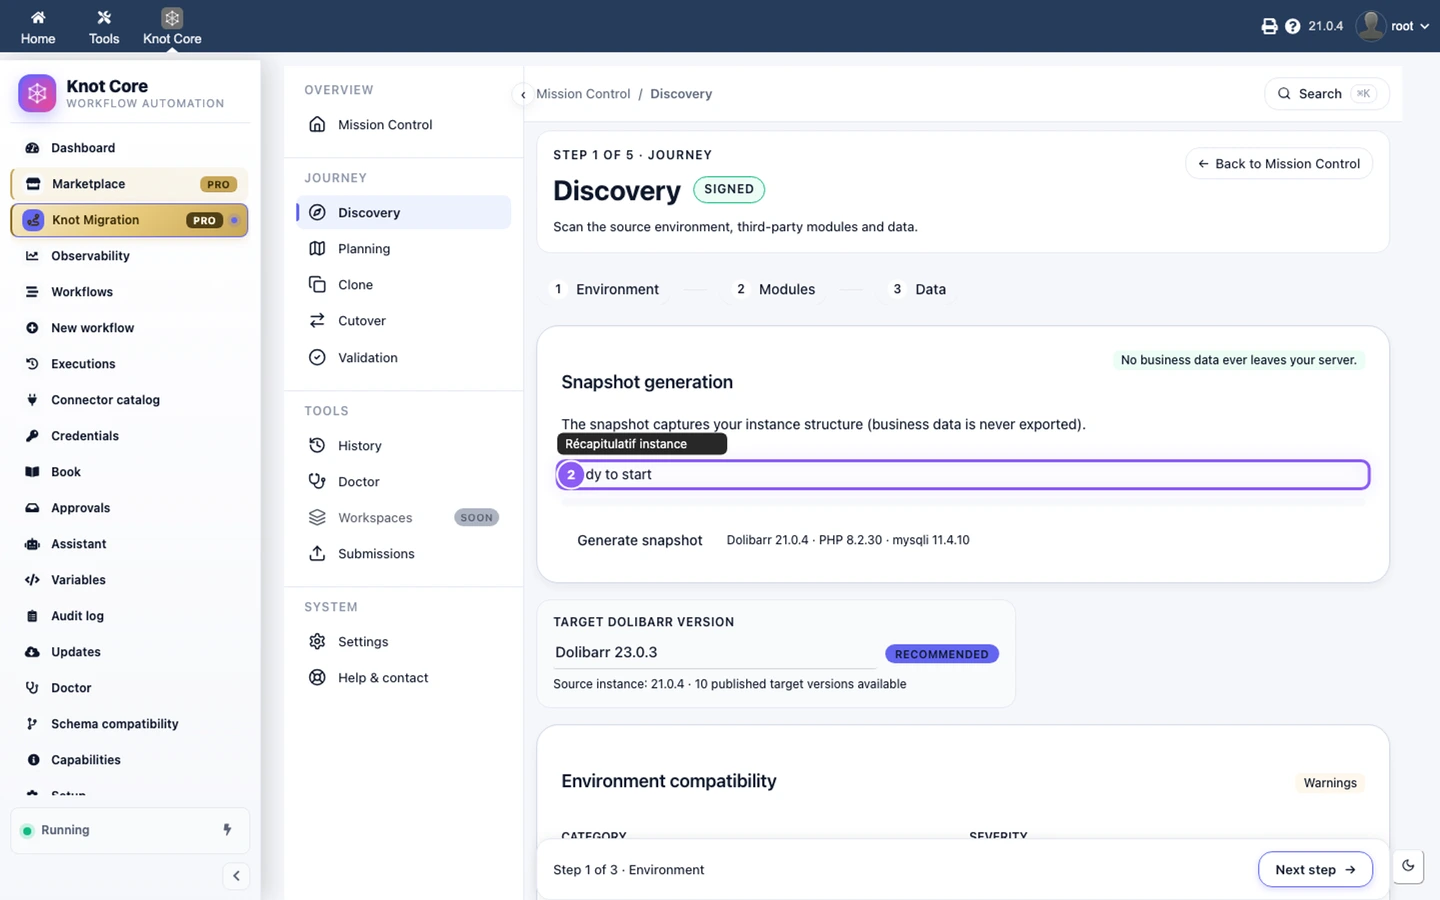Open Help & contact
The image size is (1440, 900).
click(x=404, y=678)
